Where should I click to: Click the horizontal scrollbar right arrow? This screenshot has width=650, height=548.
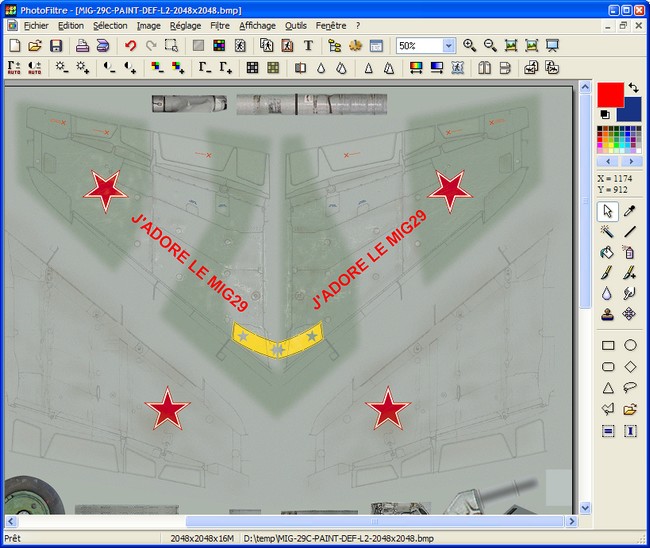[572, 521]
